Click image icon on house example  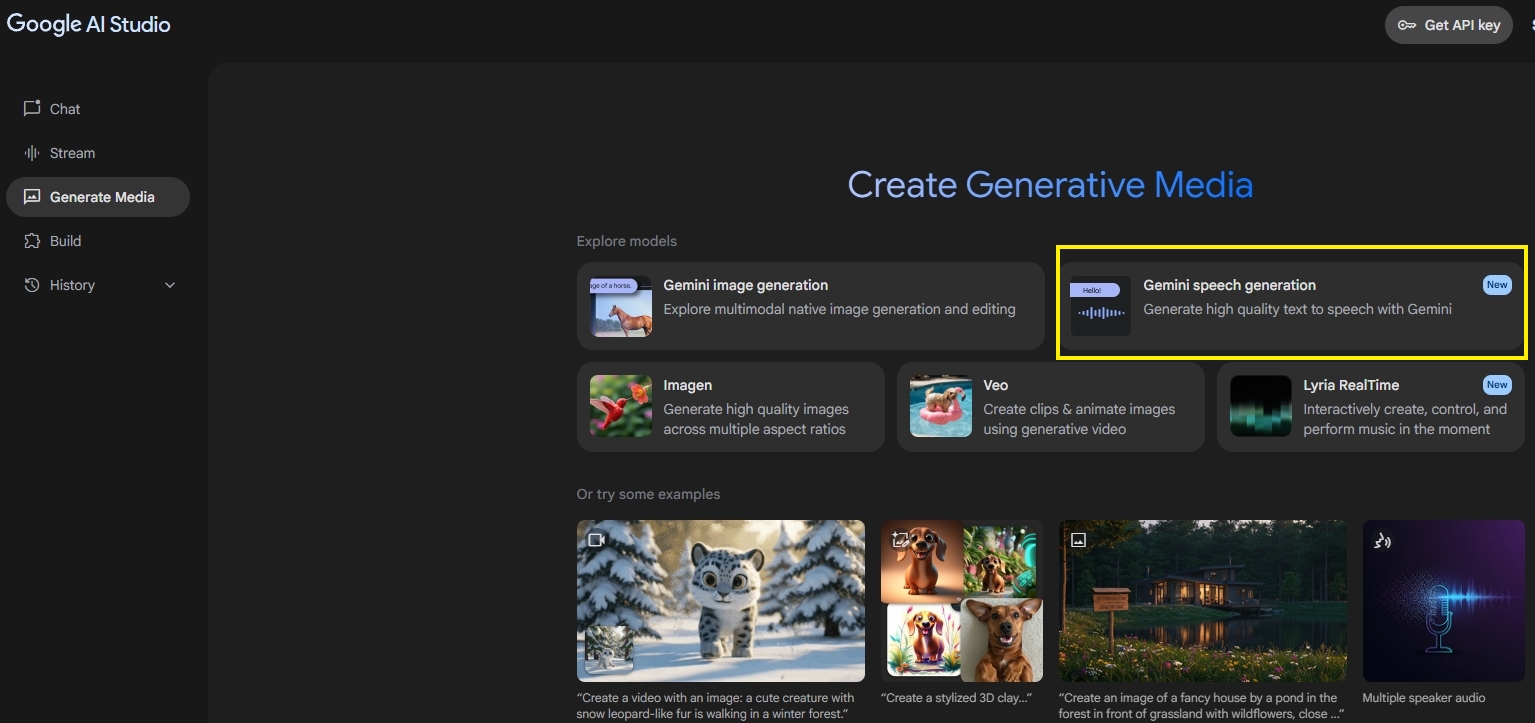tap(1079, 540)
